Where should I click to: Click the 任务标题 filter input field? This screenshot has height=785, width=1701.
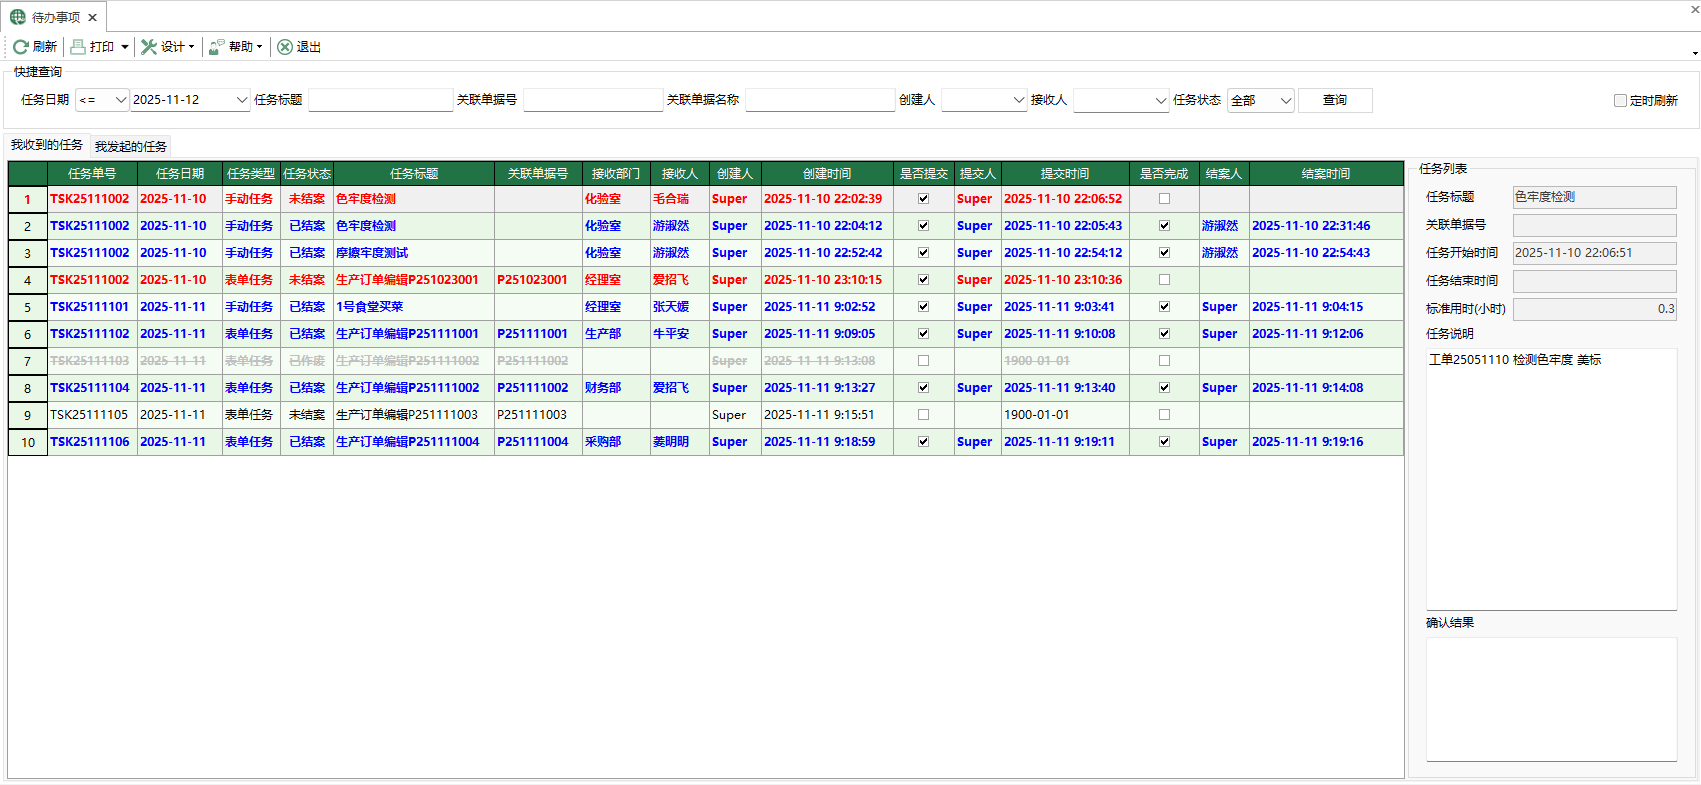point(380,101)
